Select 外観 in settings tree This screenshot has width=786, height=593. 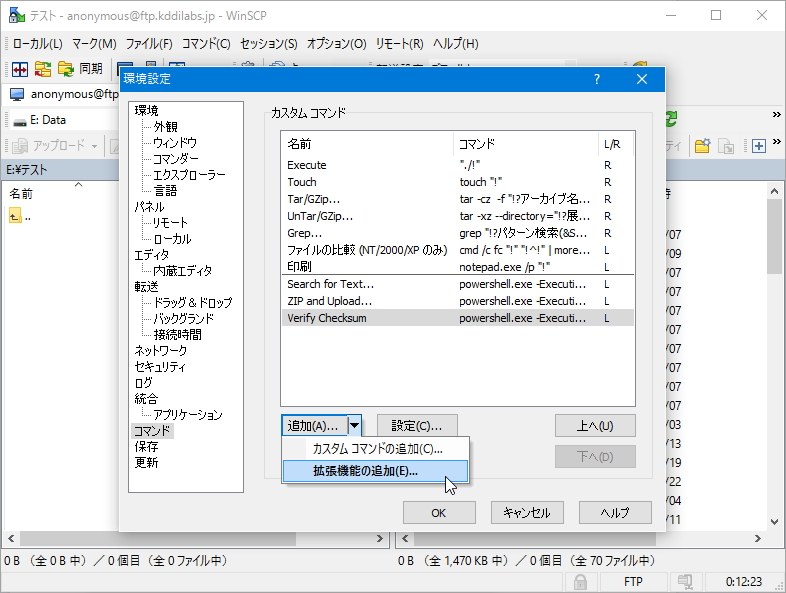click(165, 126)
